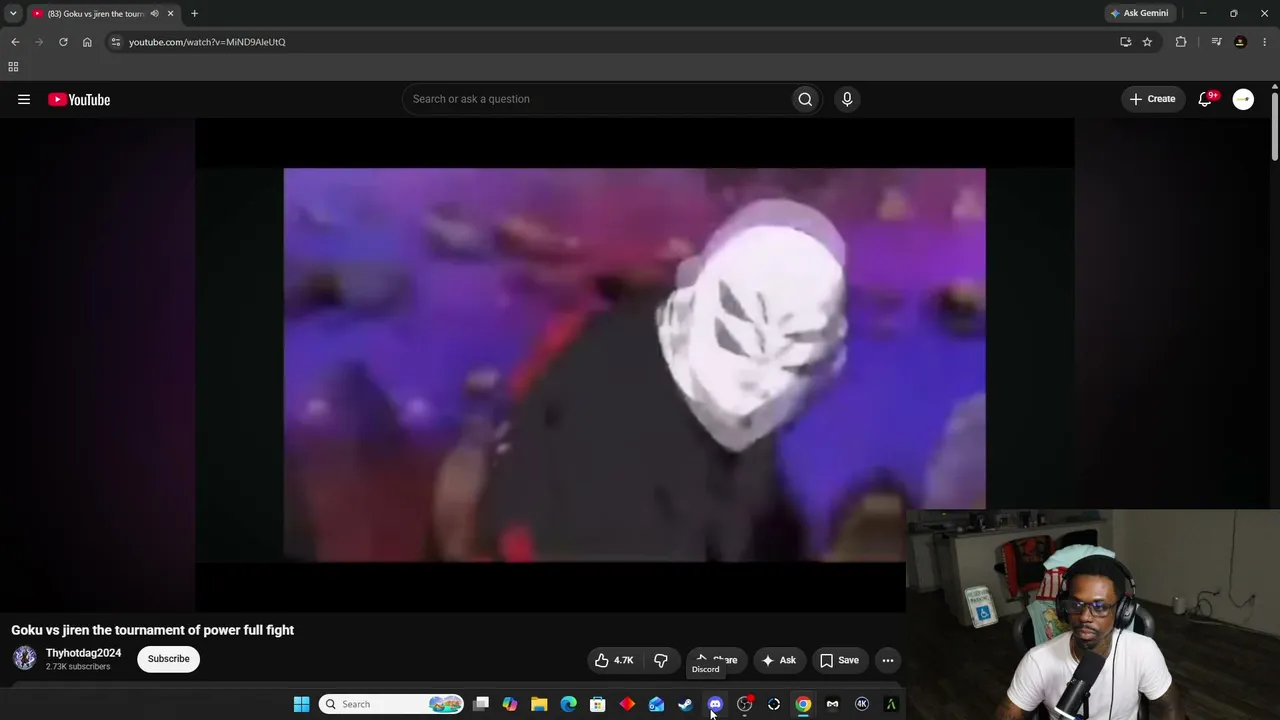
Task: Expand the tab search dropdown
Action: pos(13,14)
